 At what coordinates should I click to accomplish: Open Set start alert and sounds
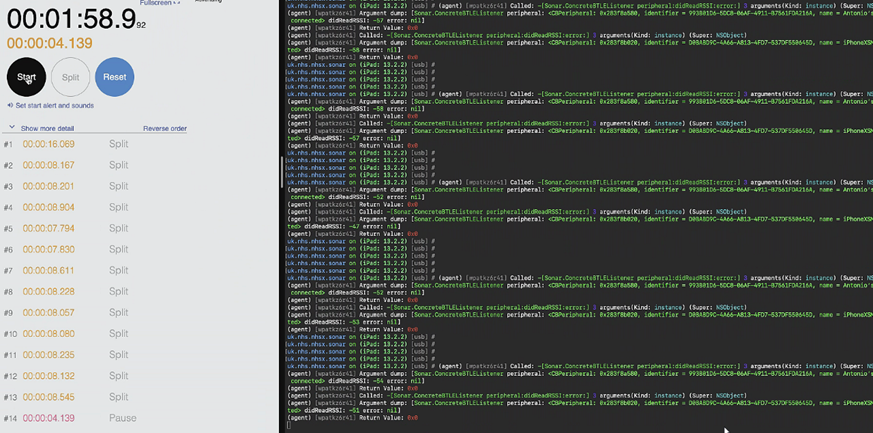pos(55,105)
